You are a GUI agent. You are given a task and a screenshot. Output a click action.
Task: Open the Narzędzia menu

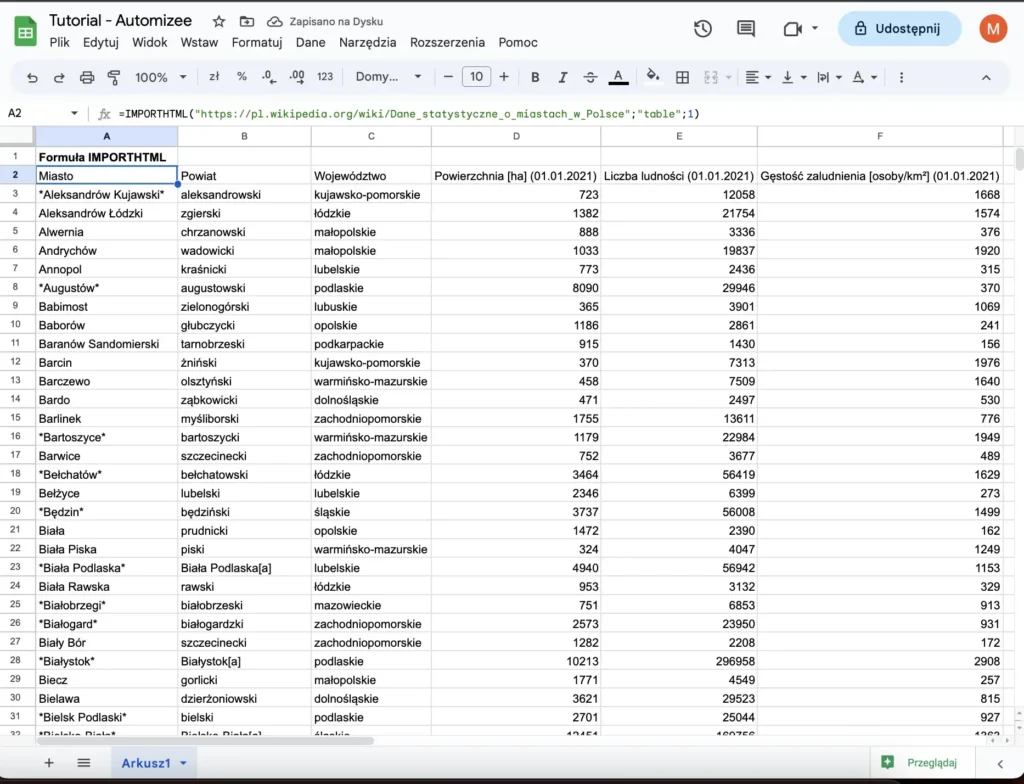(x=368, y=42)
